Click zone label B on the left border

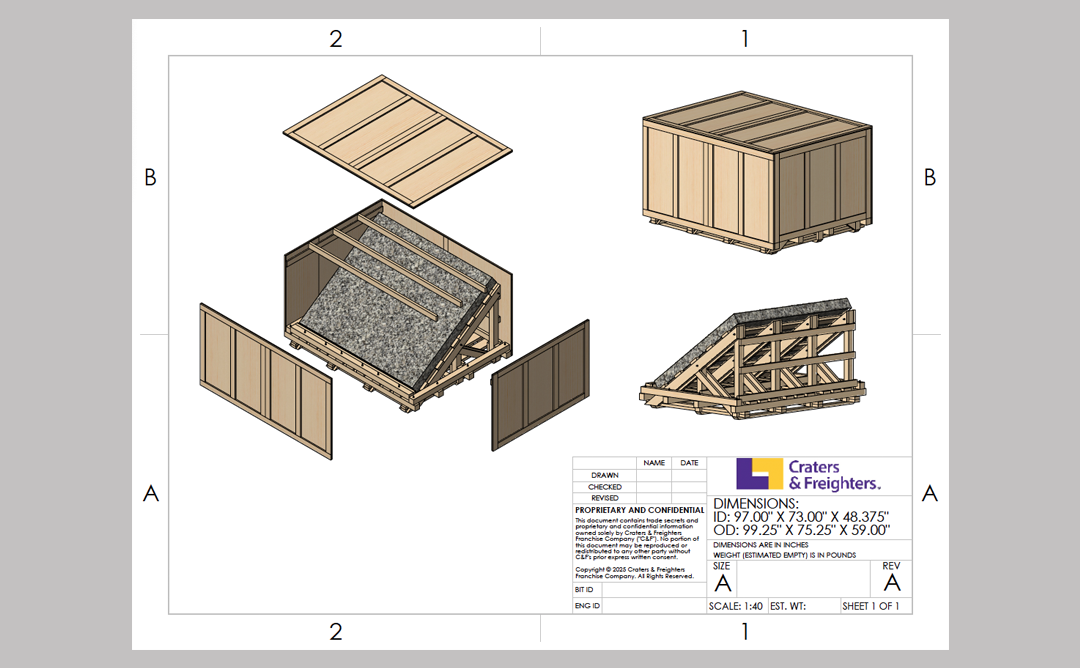(x=151, y=177)
